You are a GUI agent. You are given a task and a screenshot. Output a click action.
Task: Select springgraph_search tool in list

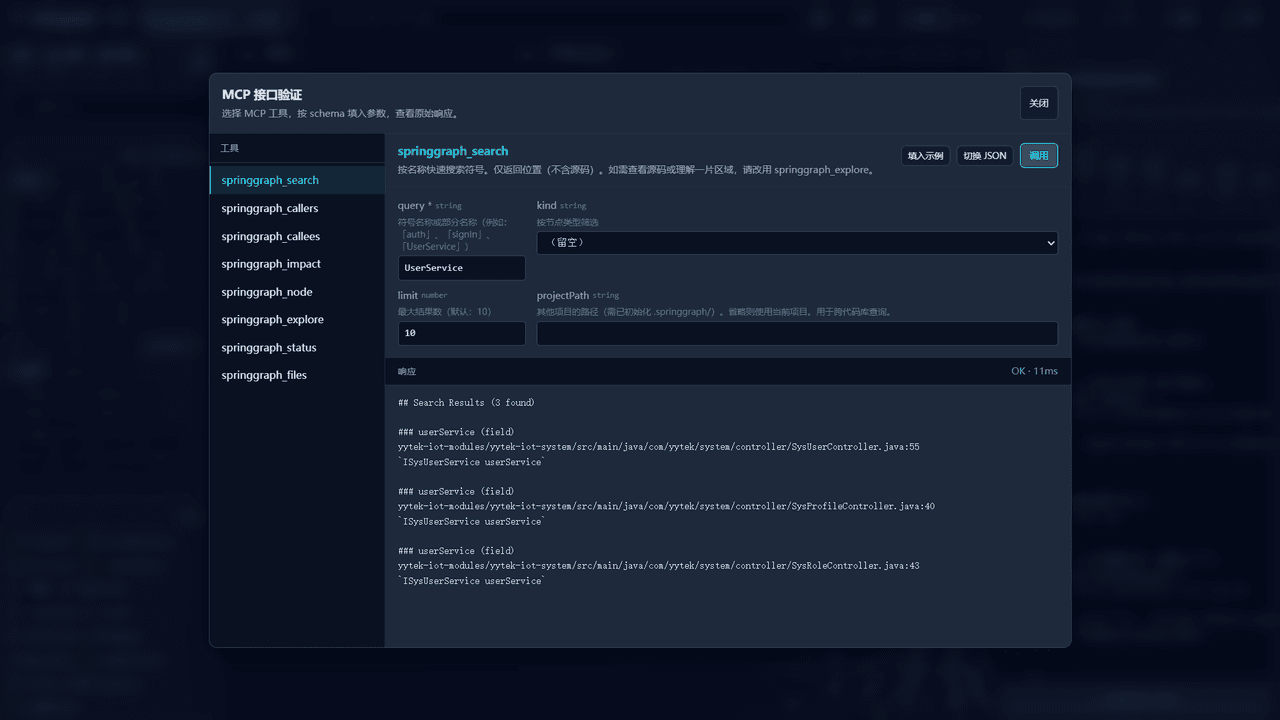[x=297, y=180]
